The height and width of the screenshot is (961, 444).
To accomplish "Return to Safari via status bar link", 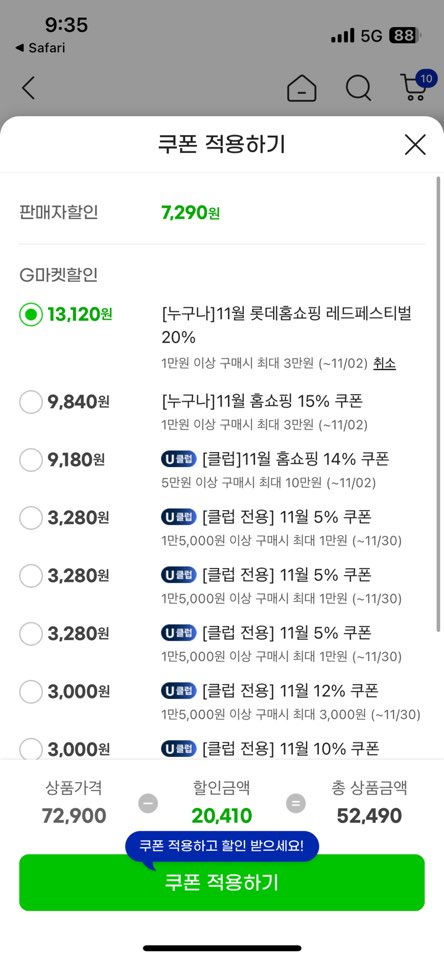I will 40,48.
